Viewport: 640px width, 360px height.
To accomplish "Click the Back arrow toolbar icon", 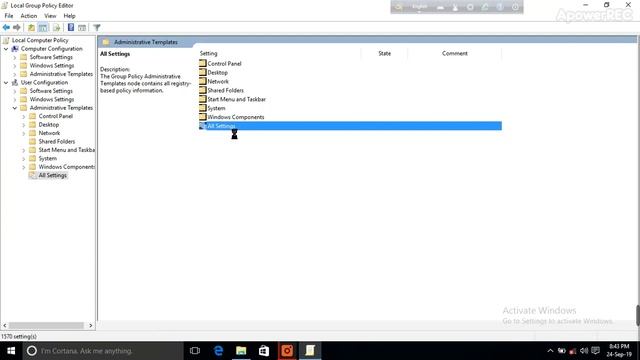I will click(6, 28).
